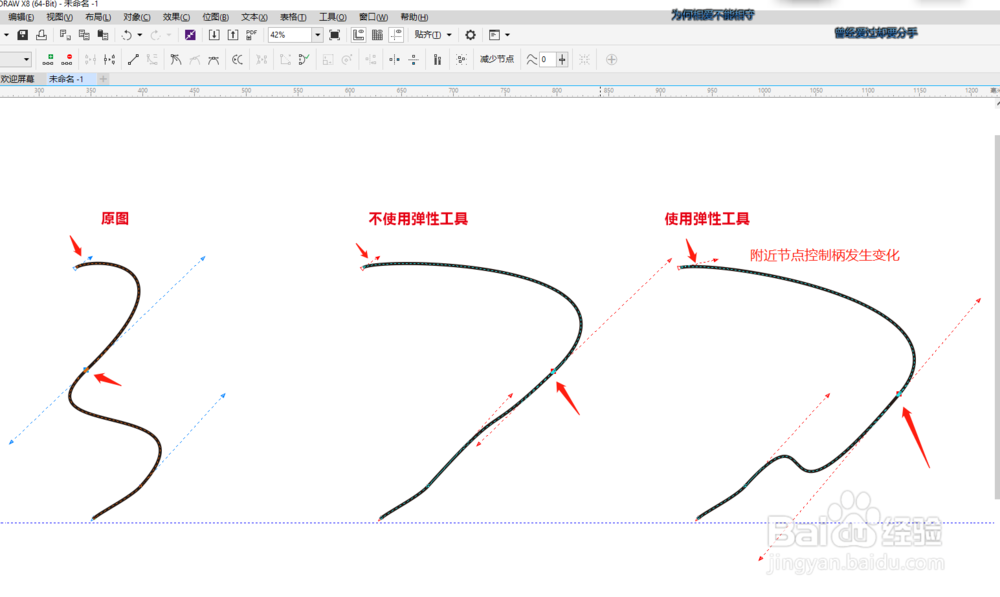Click the 减少节点 button

[x=497, y=59]
